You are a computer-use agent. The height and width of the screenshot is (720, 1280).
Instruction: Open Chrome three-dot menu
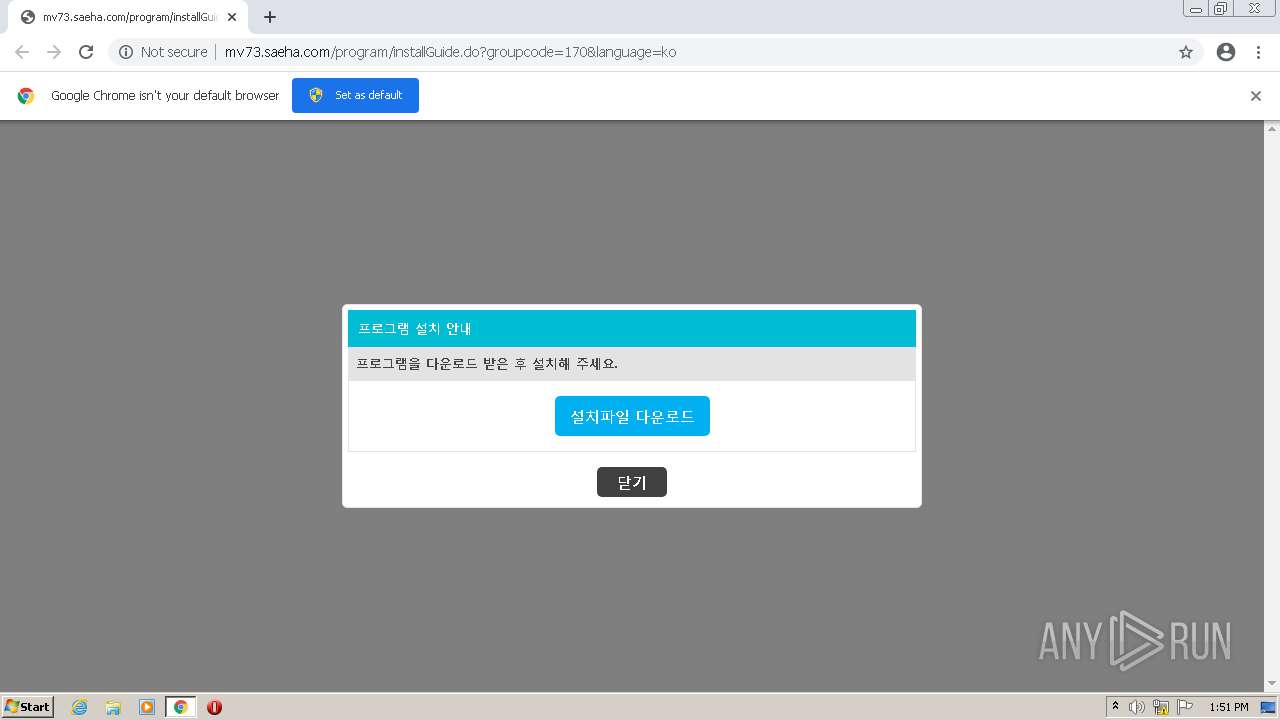tap(1259, 52)
